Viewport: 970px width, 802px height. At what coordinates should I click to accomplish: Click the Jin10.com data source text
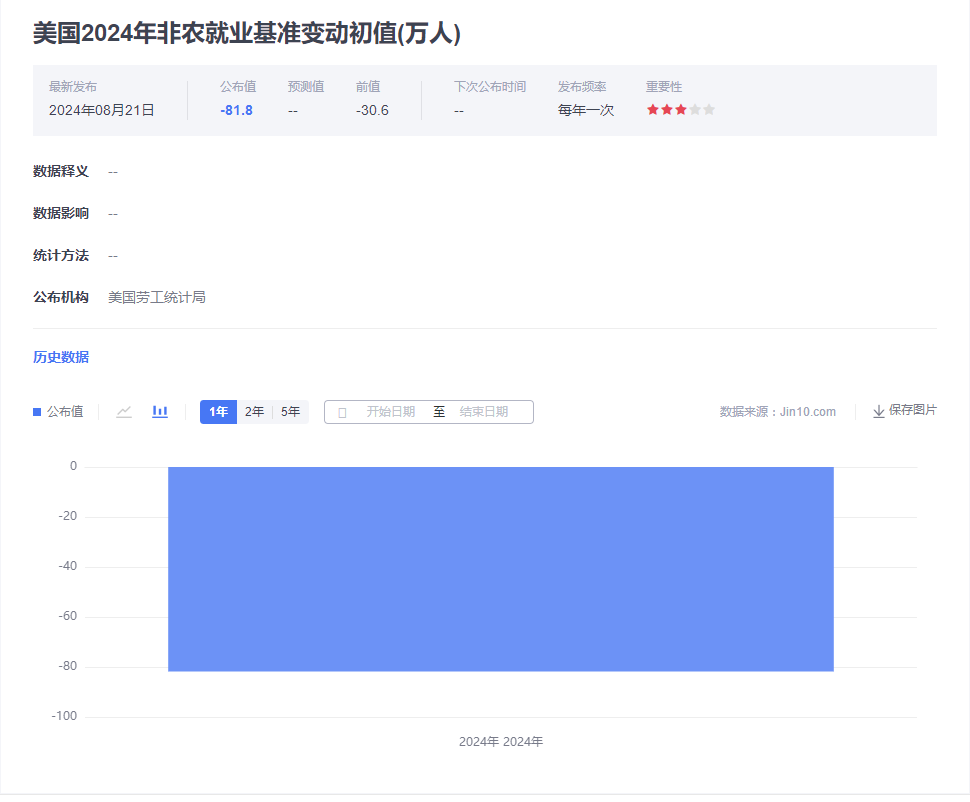pyautogui.click(x=808, y=412)
